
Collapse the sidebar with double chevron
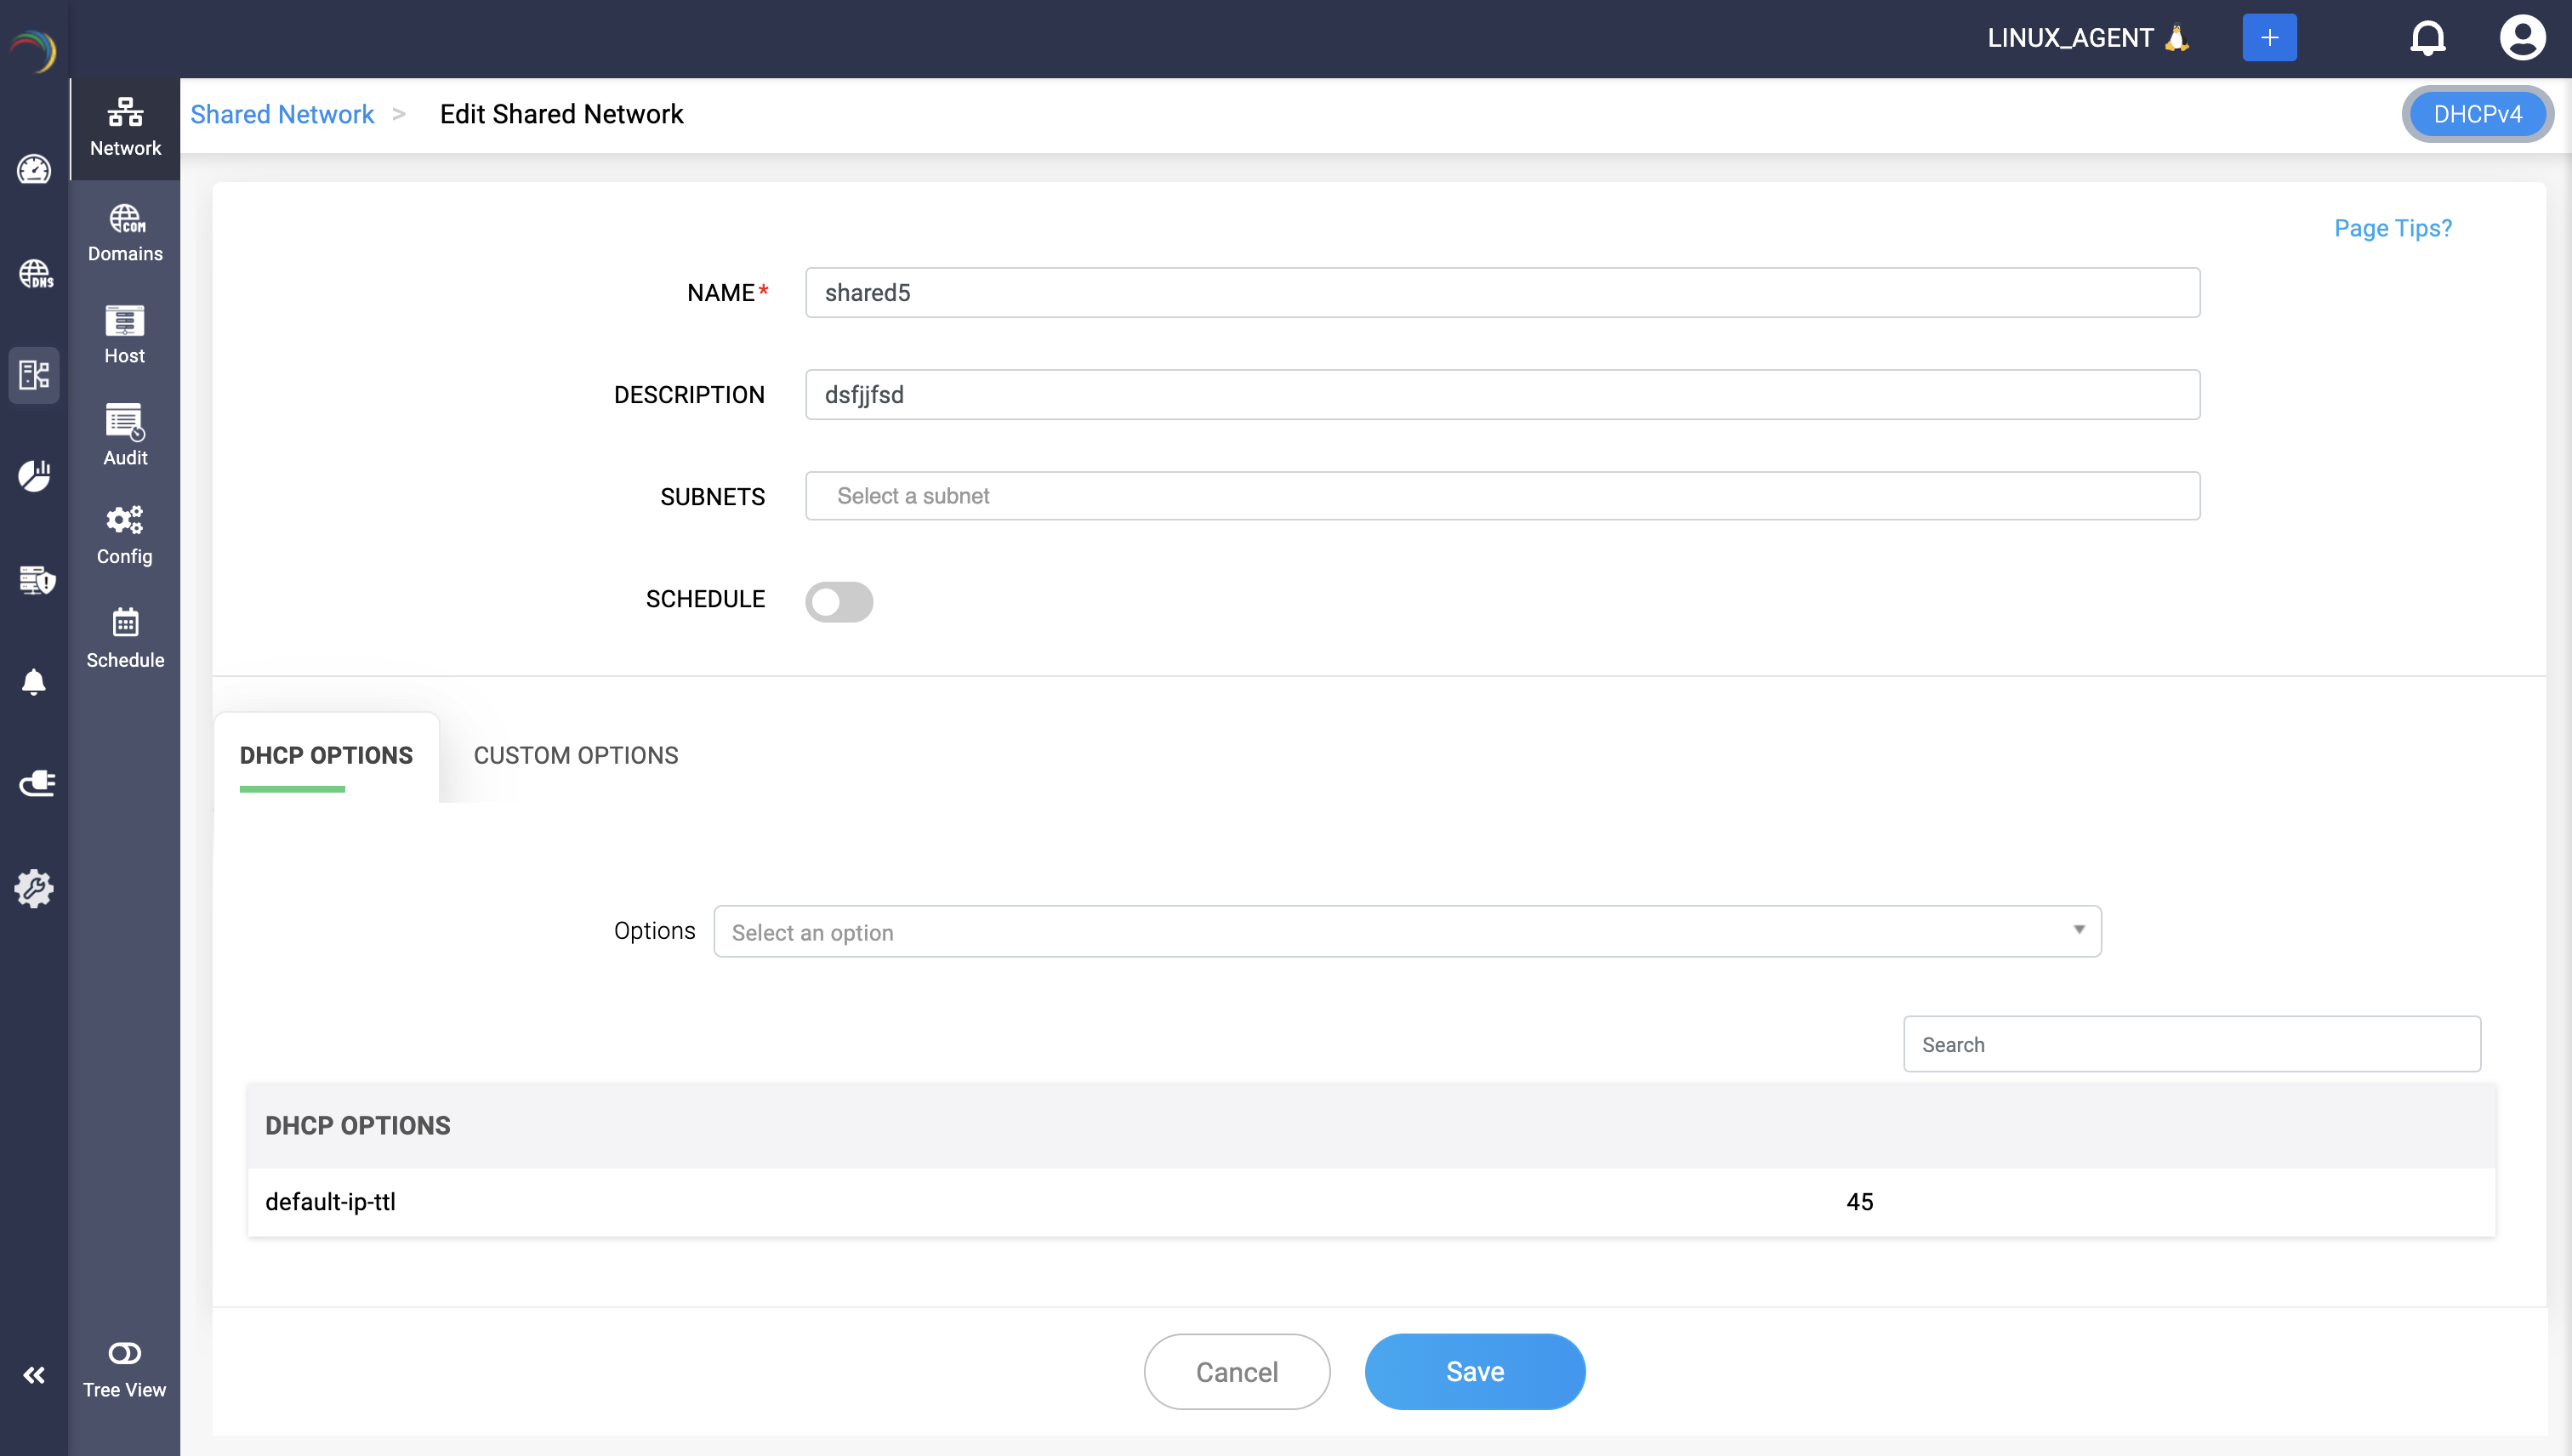[34, 1374]
